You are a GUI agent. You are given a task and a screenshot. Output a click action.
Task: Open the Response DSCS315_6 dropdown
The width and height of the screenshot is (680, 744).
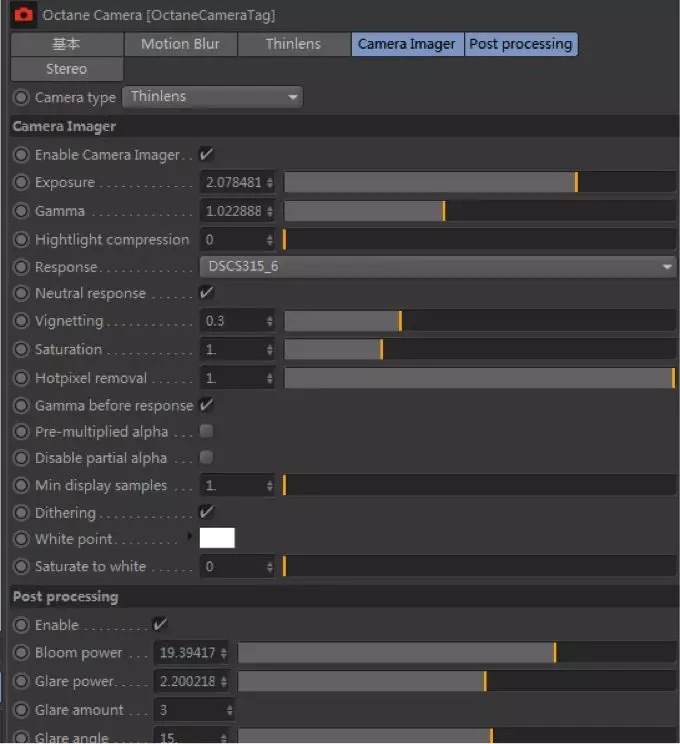pyautogui.click(x=438, y=267)
